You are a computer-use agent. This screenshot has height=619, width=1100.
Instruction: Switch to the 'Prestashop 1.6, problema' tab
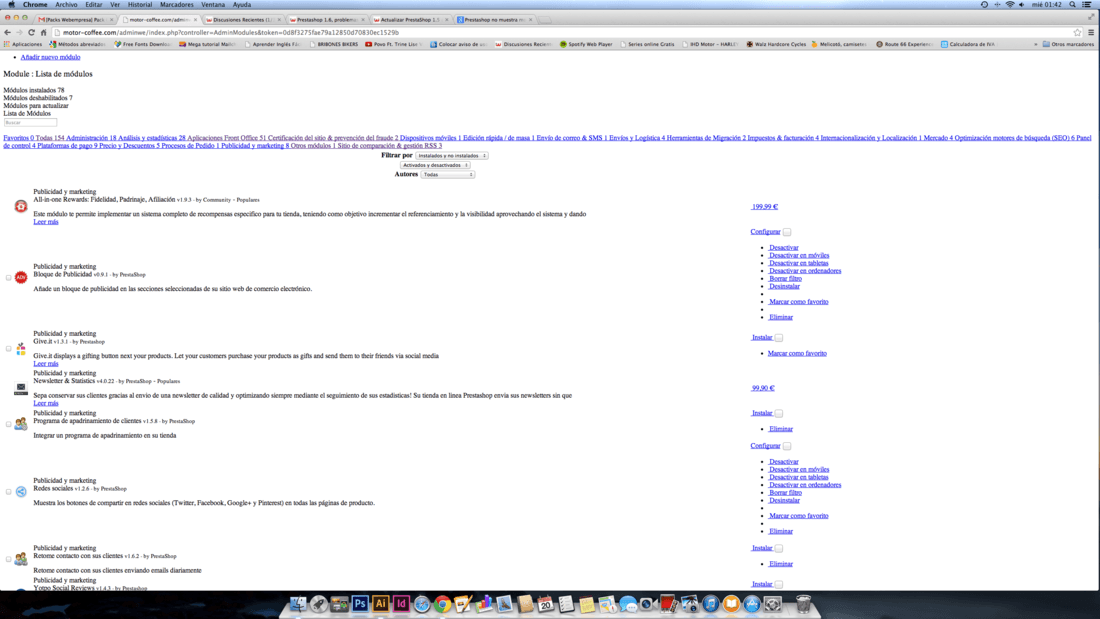[x=326, y=20]
